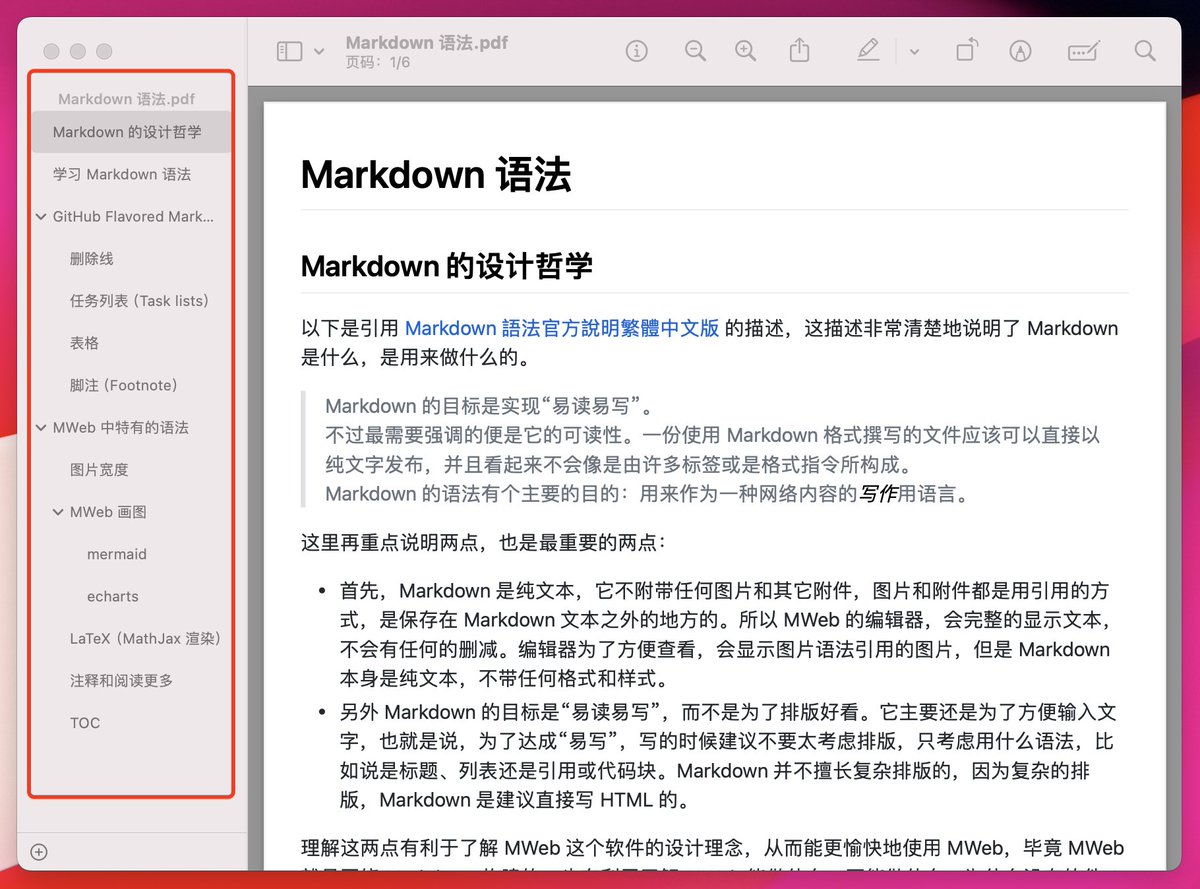1200x889 pixels.
Task: Select the Highlight pen tool
Action: (x=868, y=50)
